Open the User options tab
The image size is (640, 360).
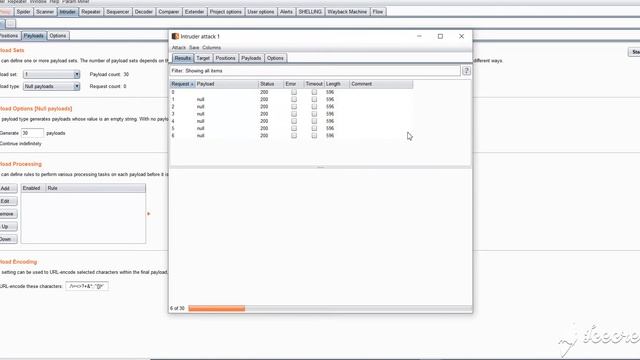pyautogui.click(x=261, y=12)
